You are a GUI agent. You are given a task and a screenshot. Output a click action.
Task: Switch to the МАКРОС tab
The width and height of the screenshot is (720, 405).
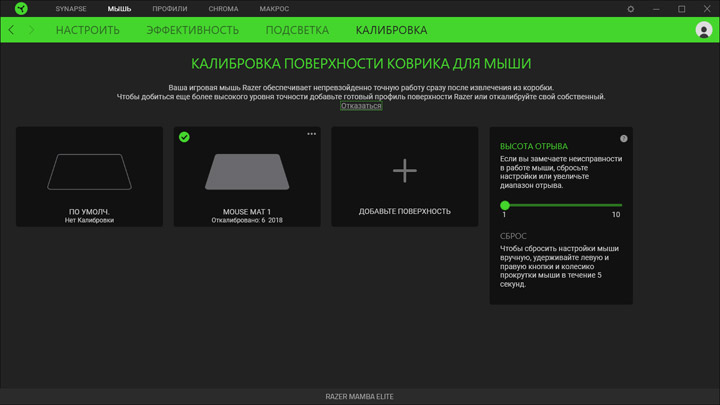[x=274, y=9]
